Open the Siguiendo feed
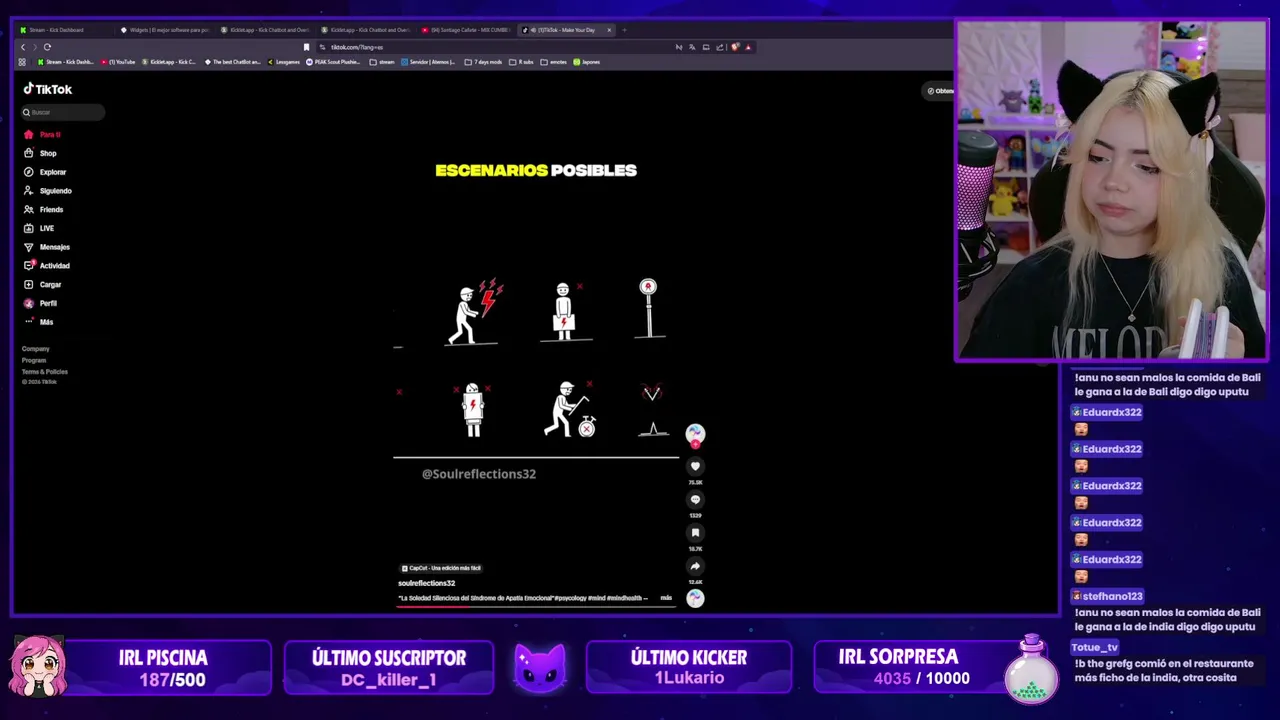1280x720 pixels. point(48,191)
